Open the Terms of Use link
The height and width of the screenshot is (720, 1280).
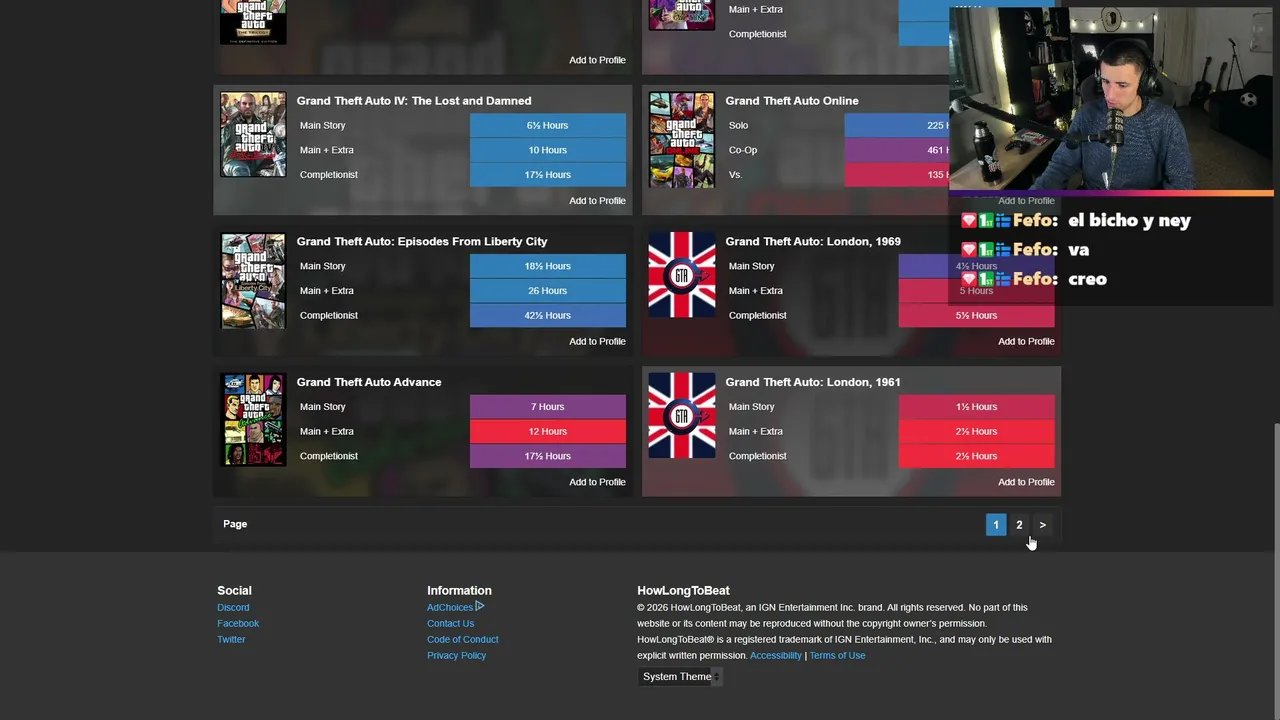pyautogui.click(x=837, y=656)
